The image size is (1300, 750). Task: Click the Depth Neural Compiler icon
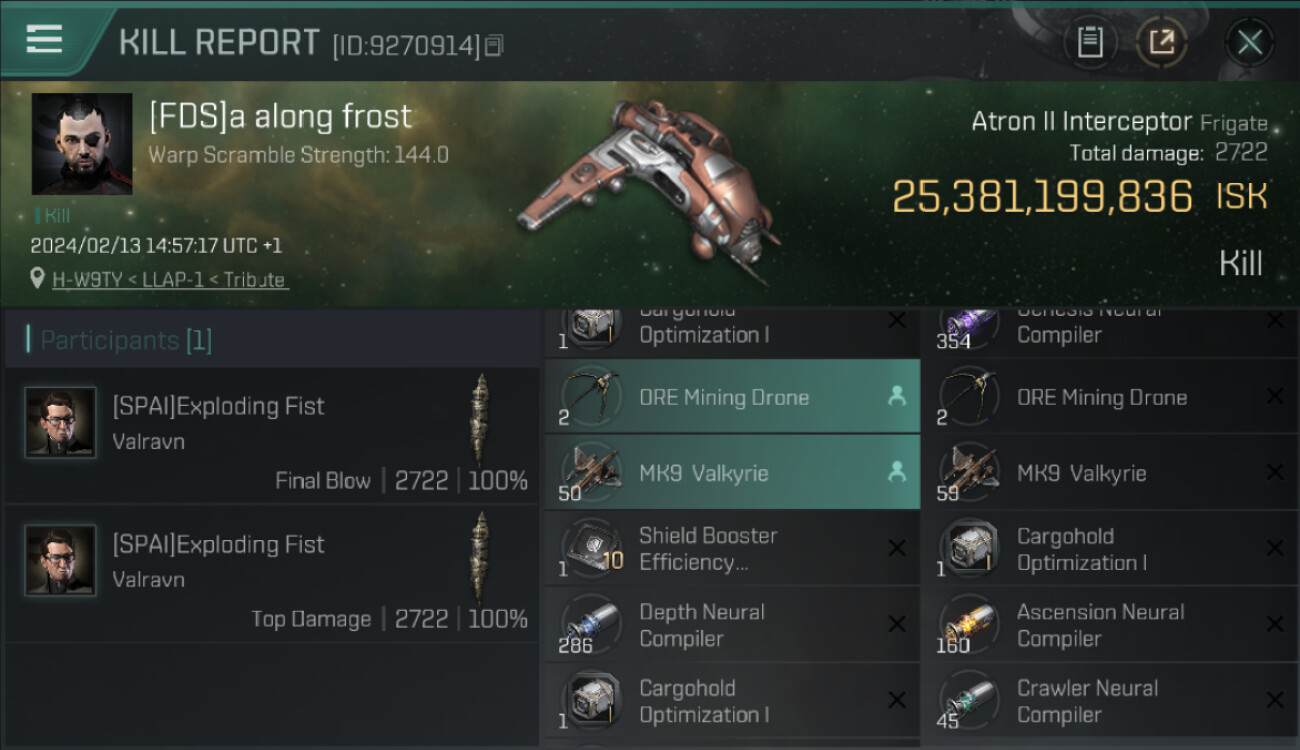(x=592, y=623)
